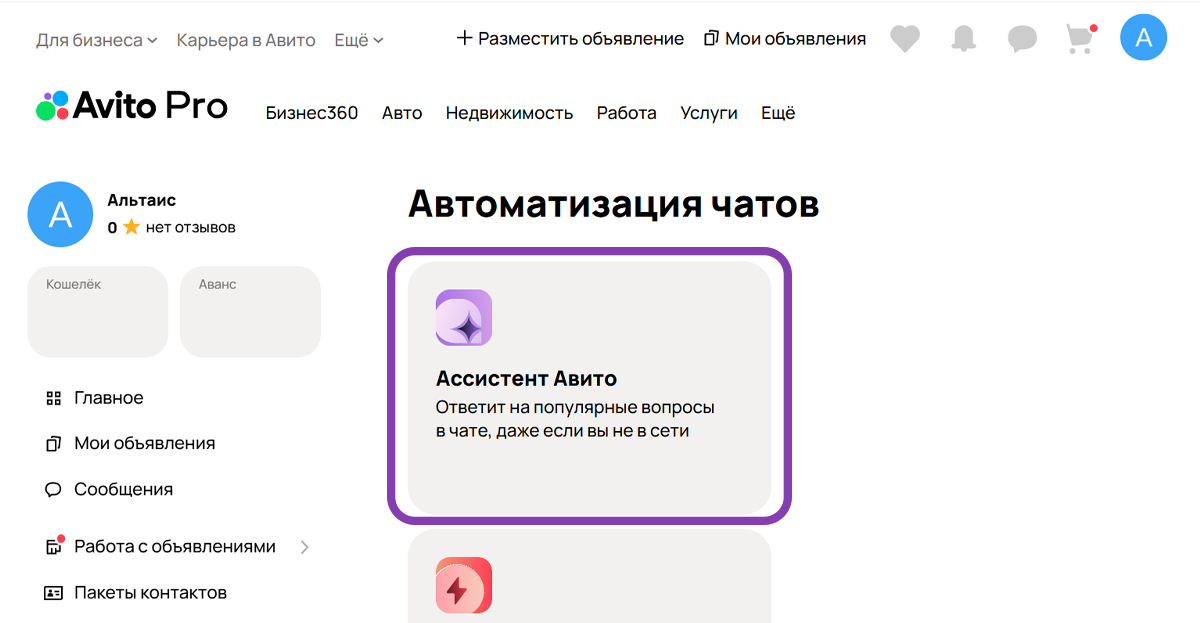Open the shopping cart icon
Image resolution: width=1200 pixels, height=623 pixels.
click(x=1079, y=37)
